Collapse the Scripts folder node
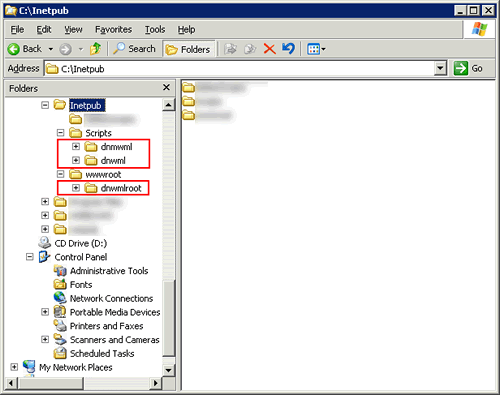The width and height of the screenshot is (500, 395). coord(60,133)
